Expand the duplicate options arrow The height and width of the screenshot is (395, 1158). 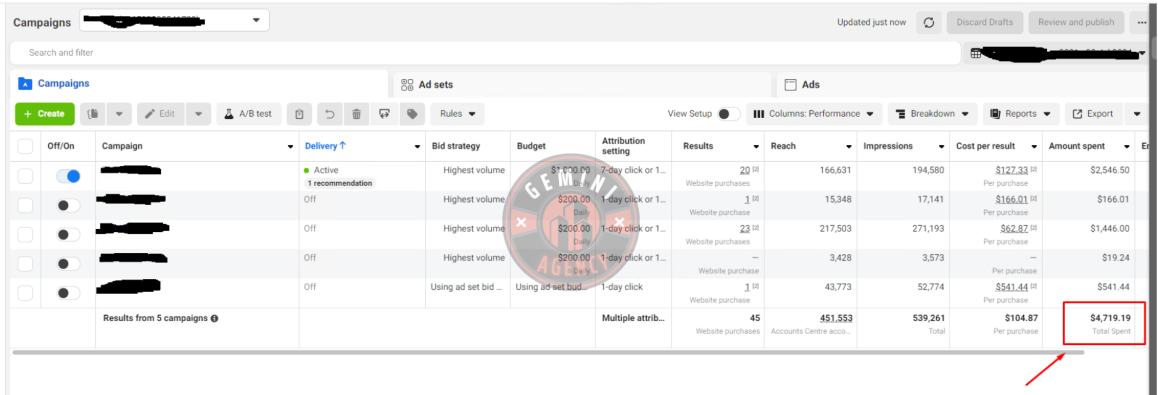point(120,114)
